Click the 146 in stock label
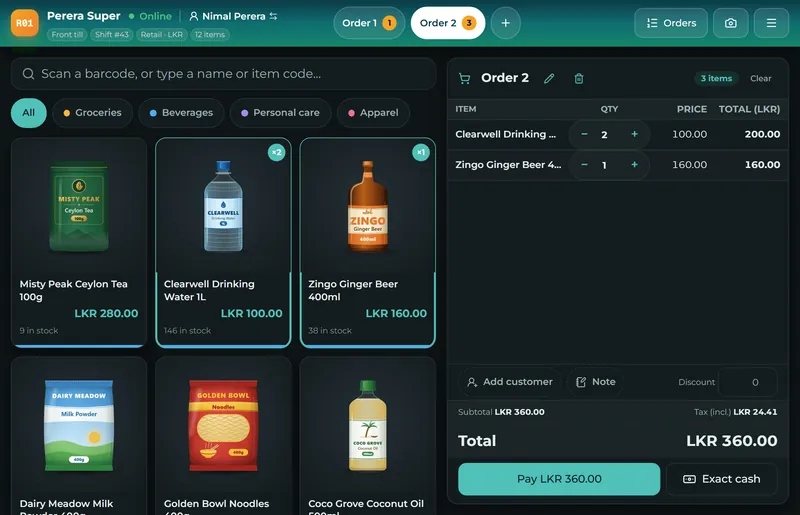Image resolution: width=800 pixels, height=515 pixels. tap(187, 331)
